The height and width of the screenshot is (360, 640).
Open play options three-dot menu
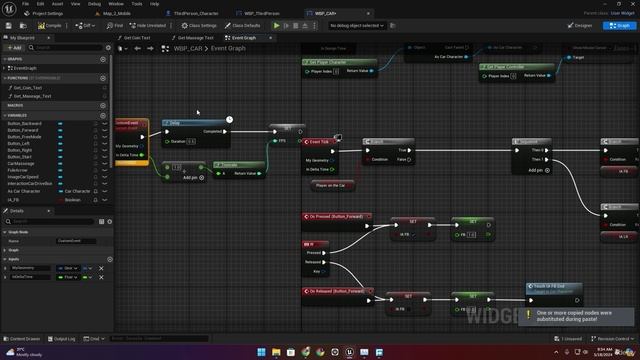(314, 26)
